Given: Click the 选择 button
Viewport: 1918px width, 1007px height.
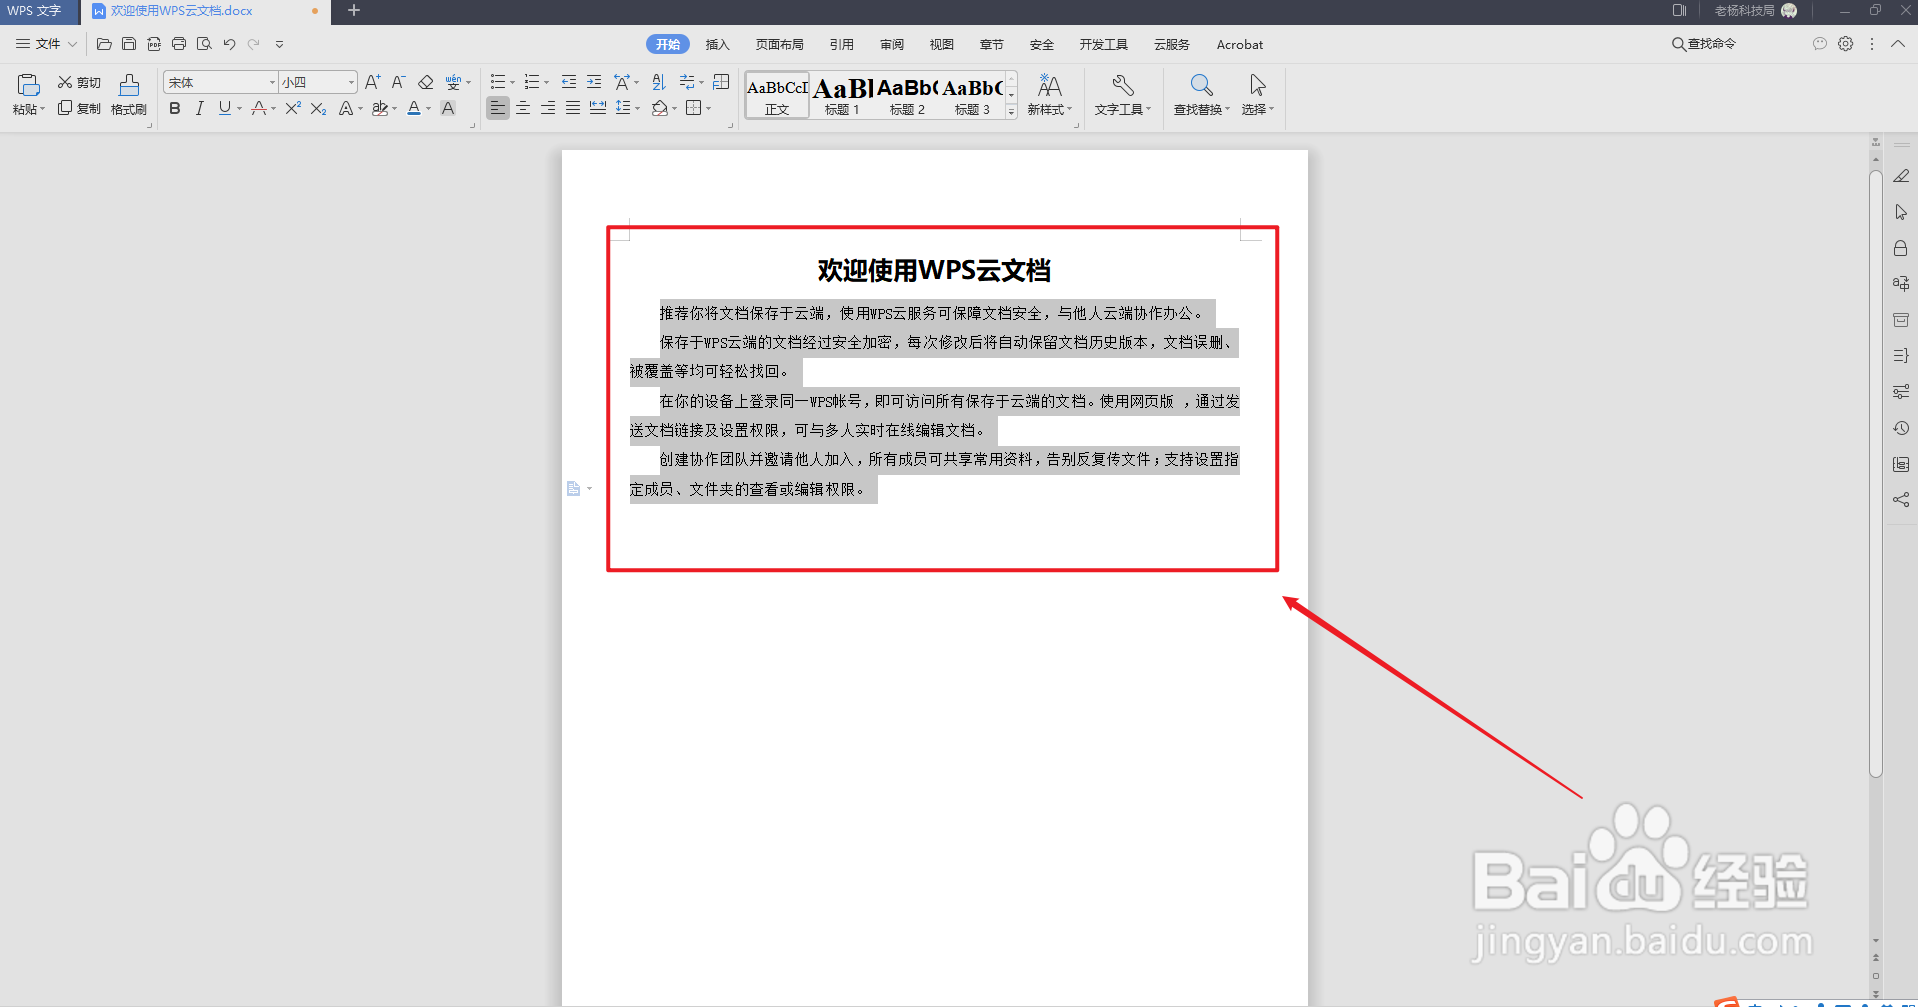Looking at the screenshot, I should pos(1257,95).
